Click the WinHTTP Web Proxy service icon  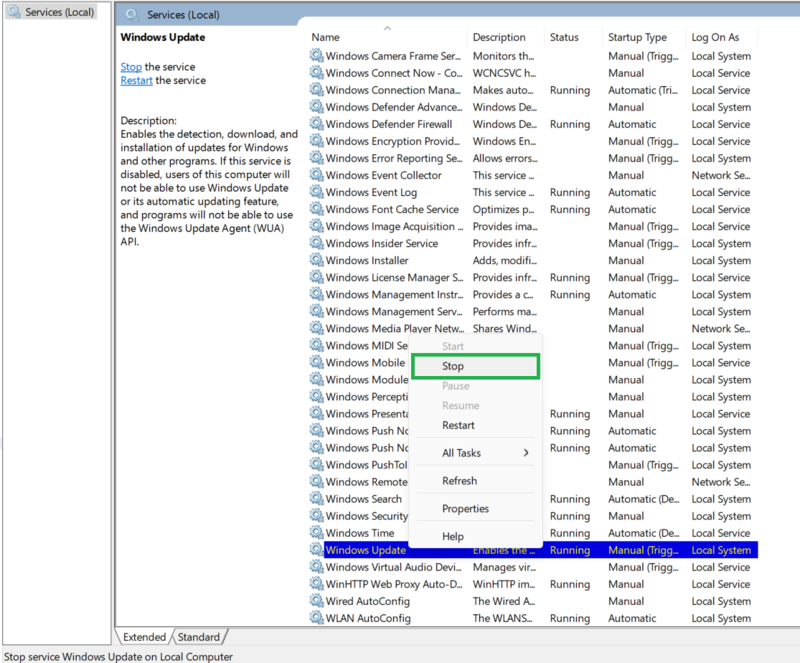click(x=317, y=584)
